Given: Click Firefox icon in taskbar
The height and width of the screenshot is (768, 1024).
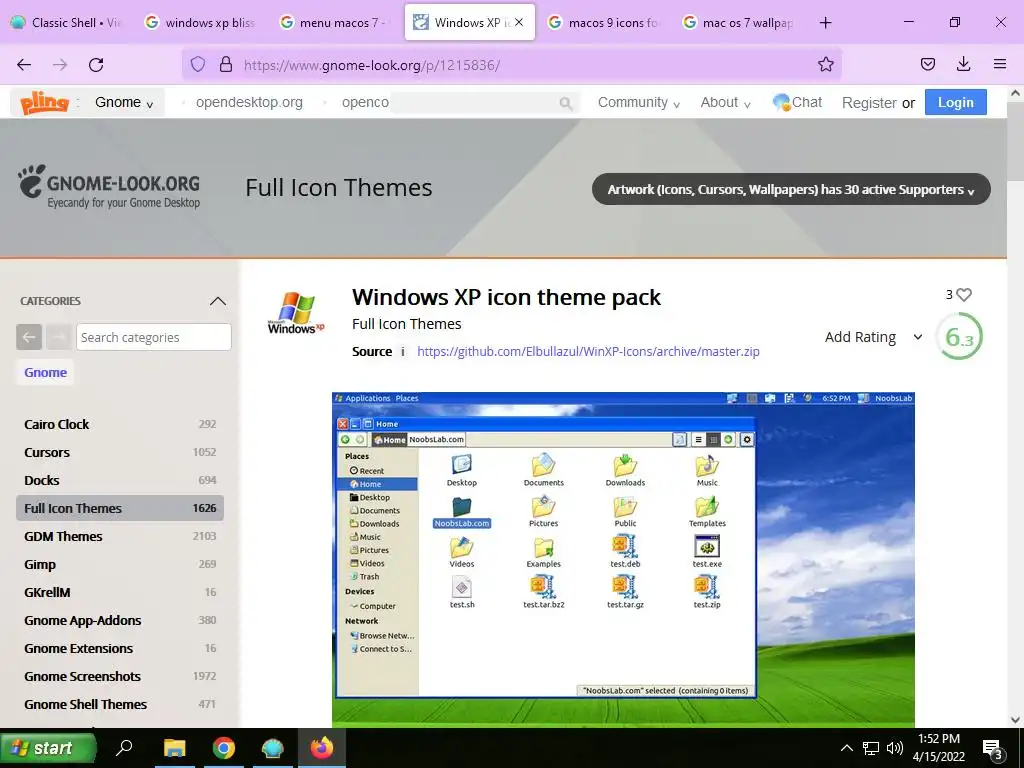Looking at the screenshot, I should point(321,748).
